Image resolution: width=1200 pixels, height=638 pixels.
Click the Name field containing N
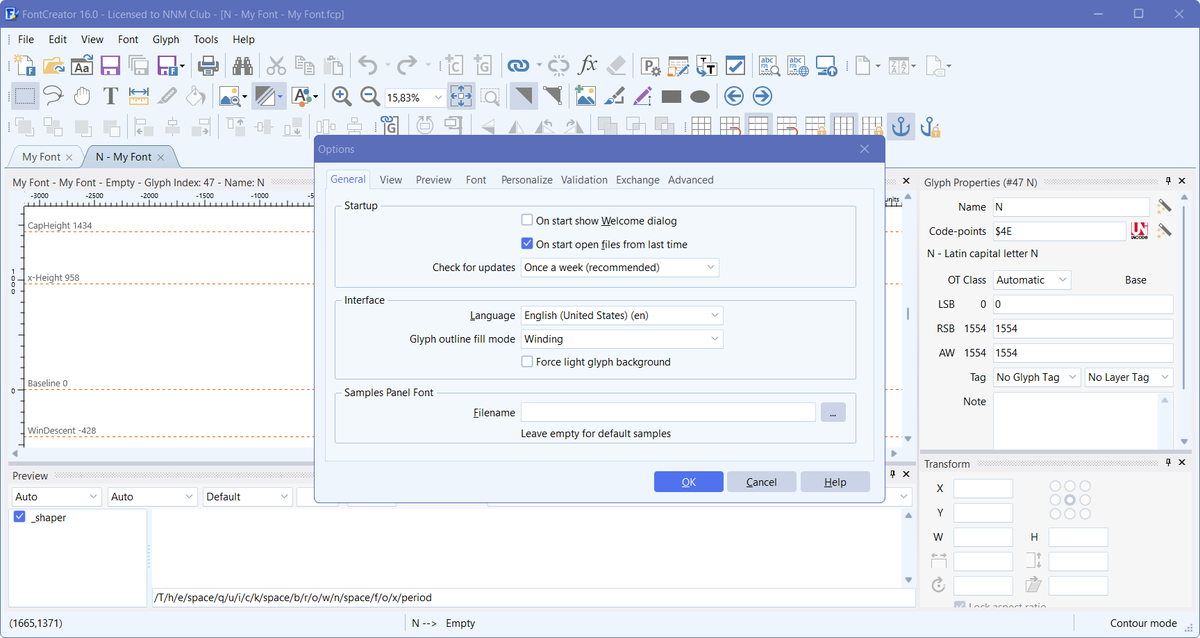[1071, 207]
